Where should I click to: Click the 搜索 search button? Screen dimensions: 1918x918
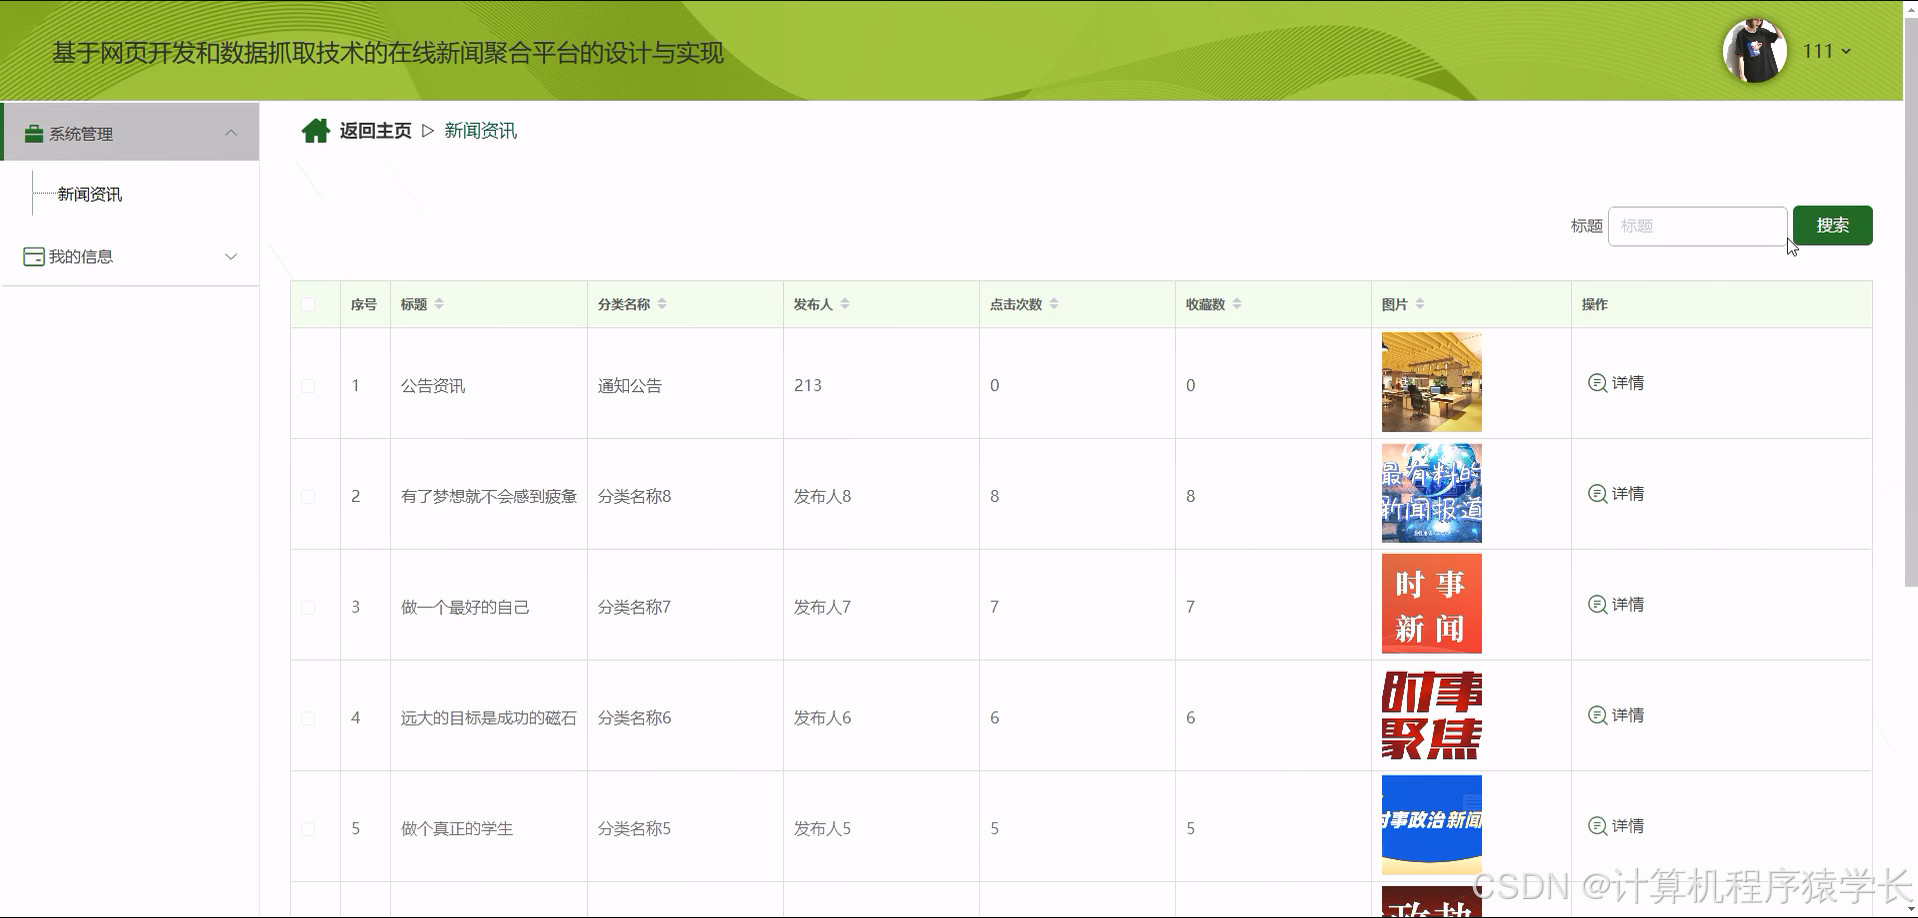click(x=1832, y=225)
